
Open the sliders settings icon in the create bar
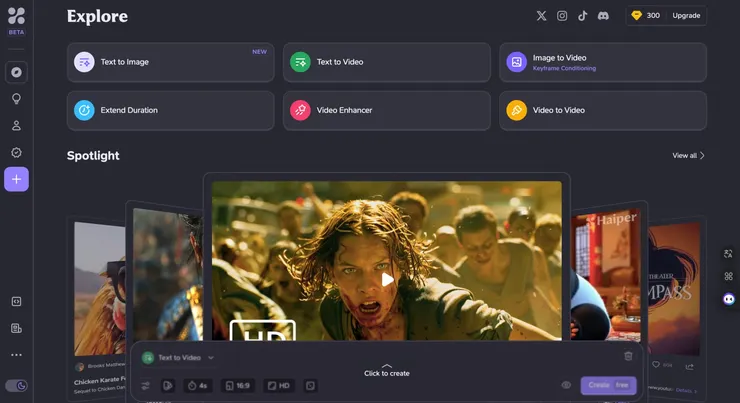click(145, 386)
